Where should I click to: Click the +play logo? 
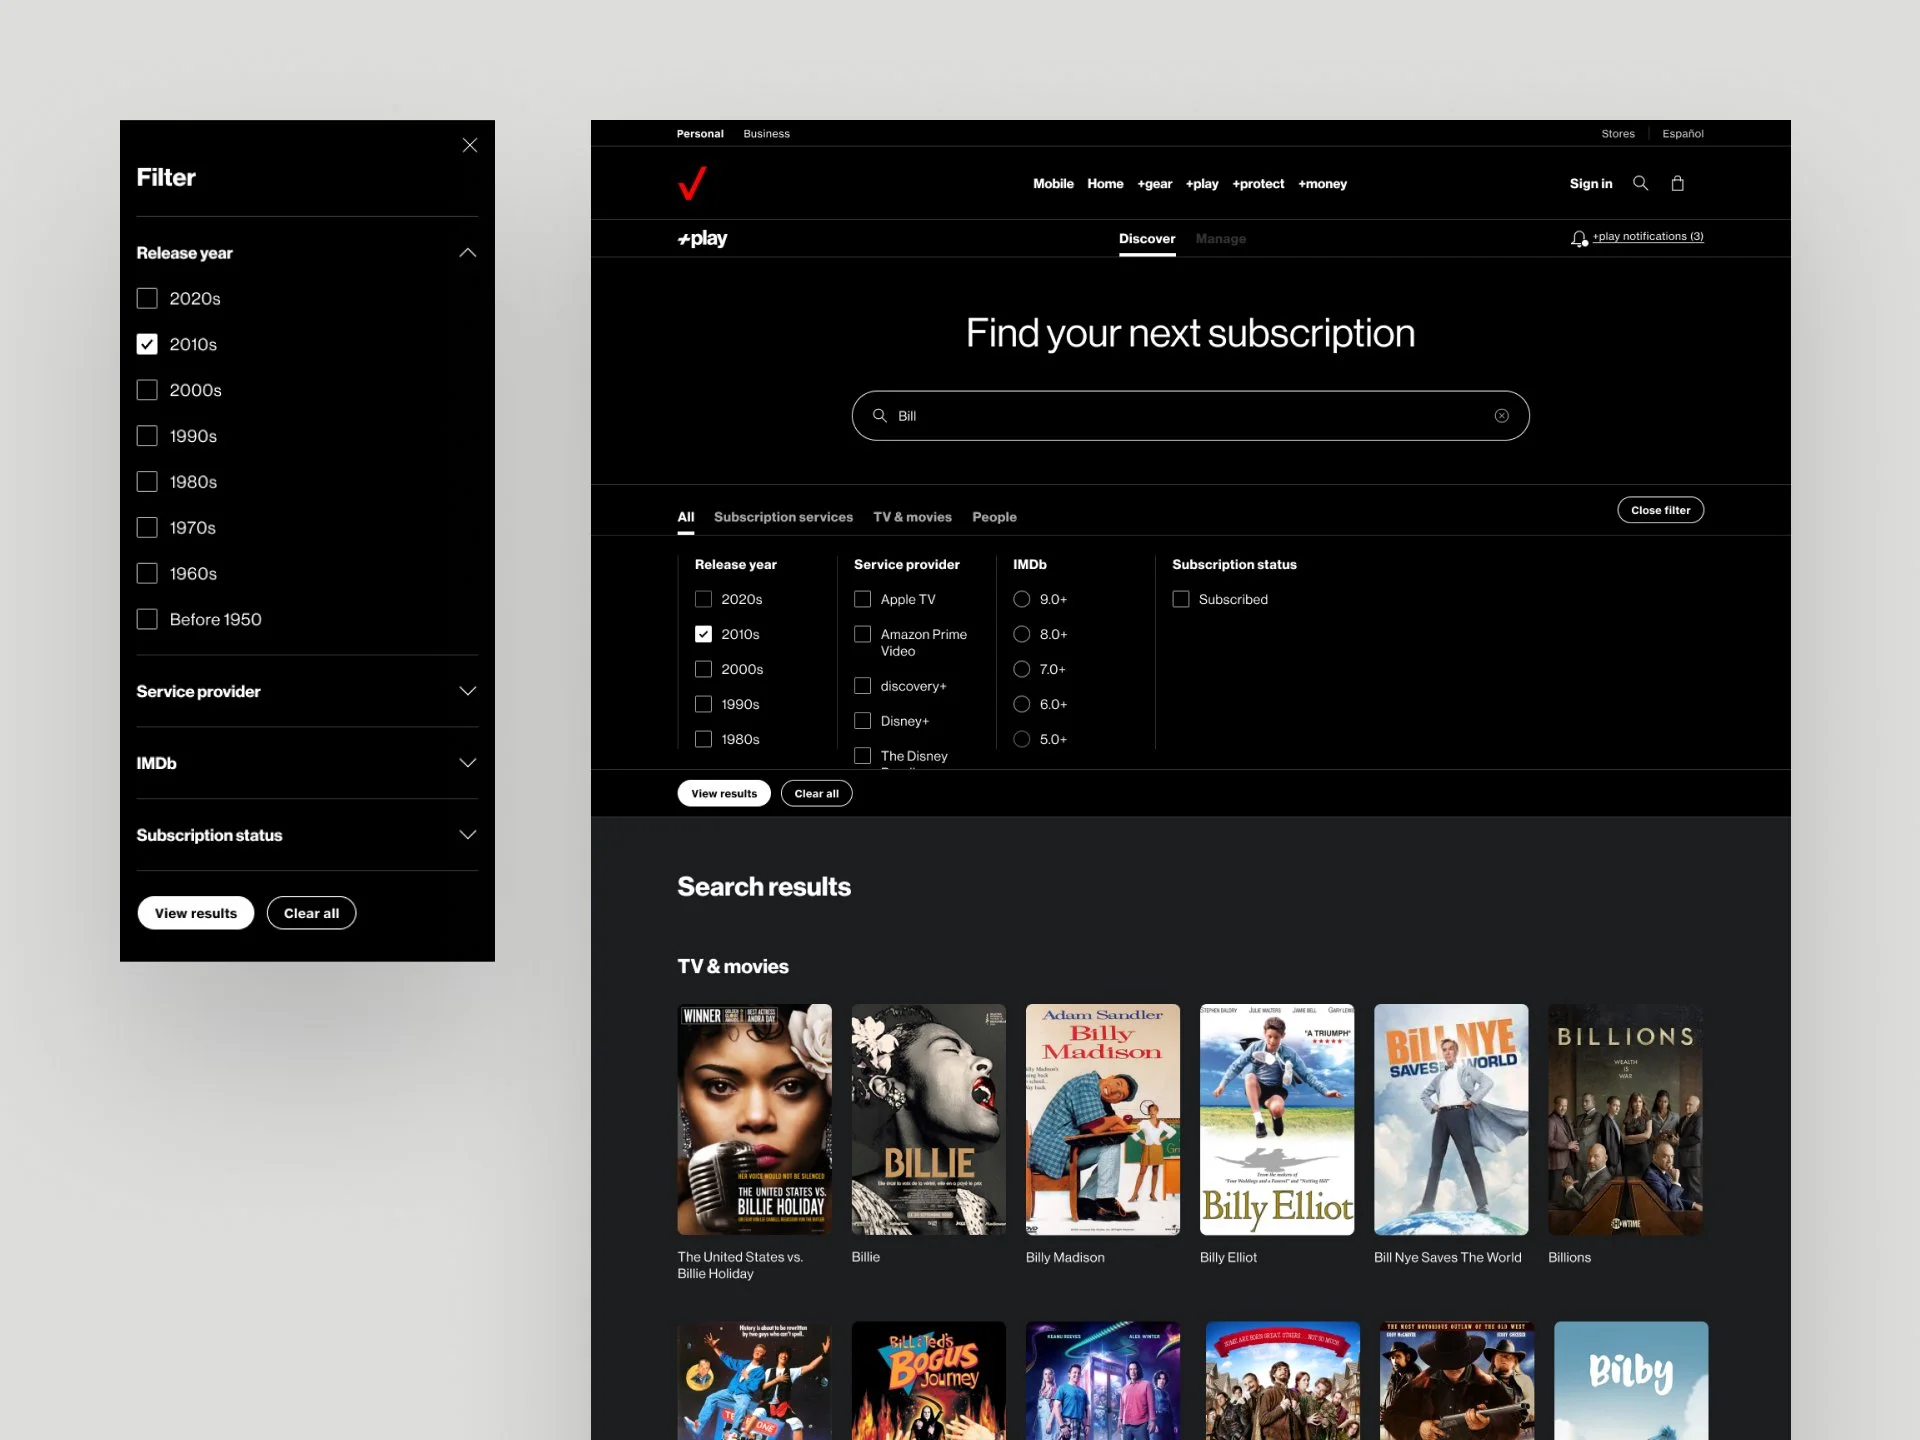[x=703, y=238]
